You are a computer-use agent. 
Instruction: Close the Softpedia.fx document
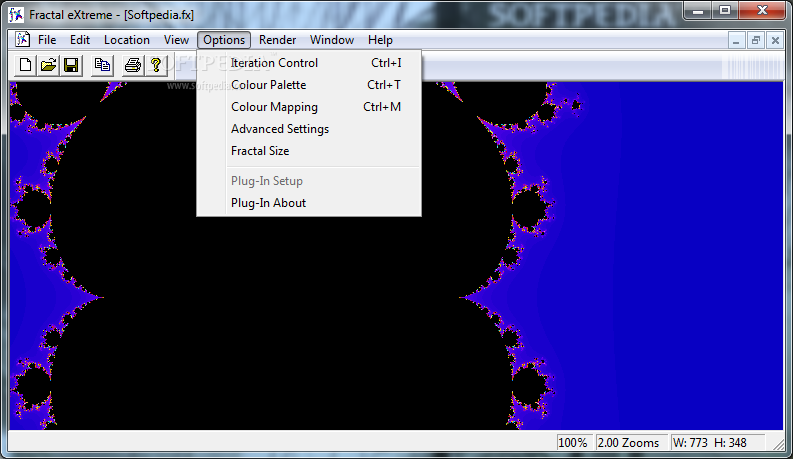click(775, 40)
